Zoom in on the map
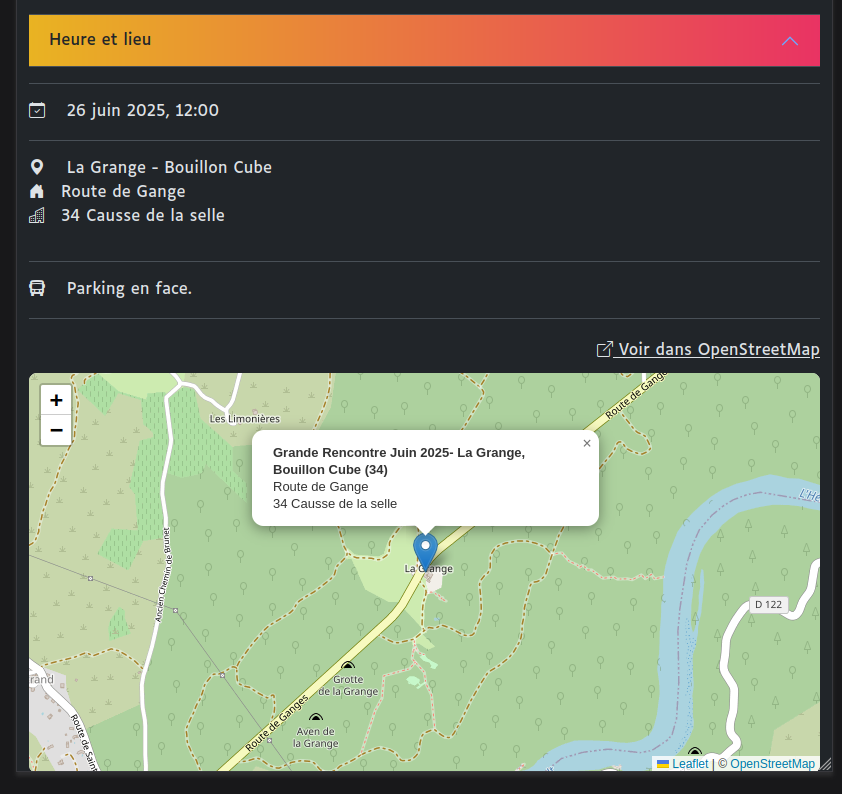The width and height of the screenshot is (842, 794). [x=56, y=400]
